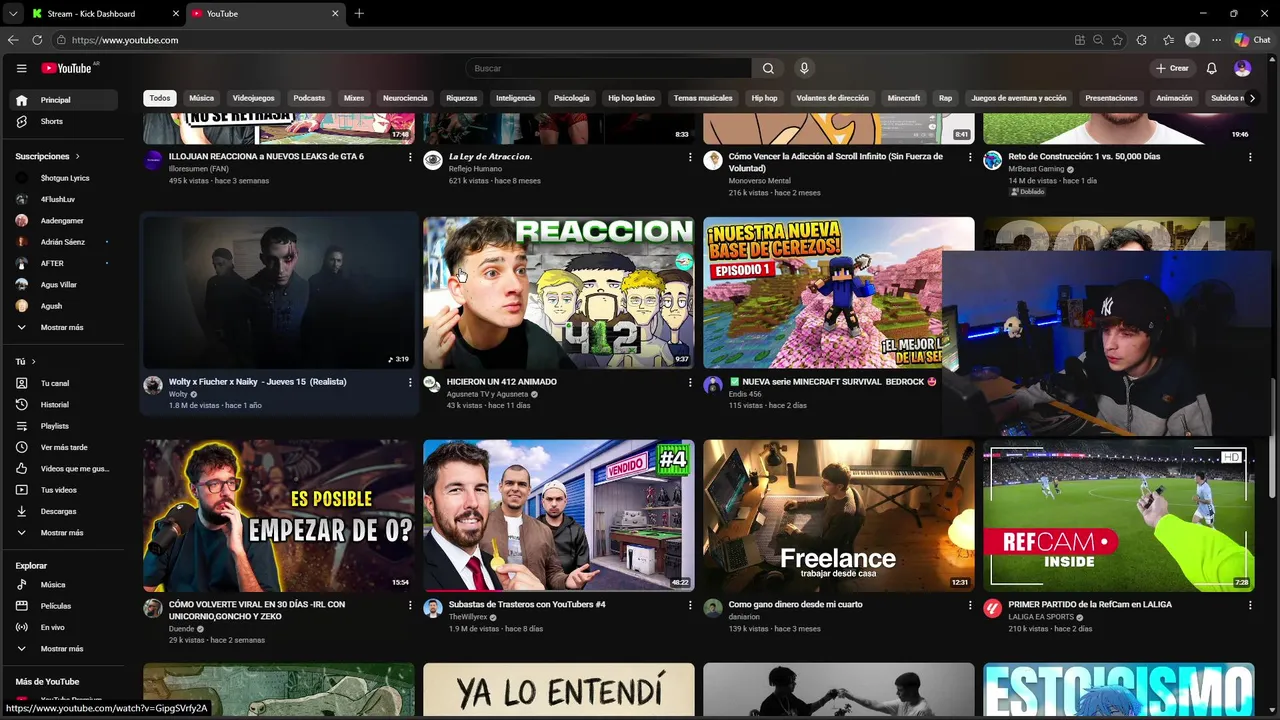Close the YouTube browser tab
This screenshot has height=720, width=1280.
click(335, 14)
